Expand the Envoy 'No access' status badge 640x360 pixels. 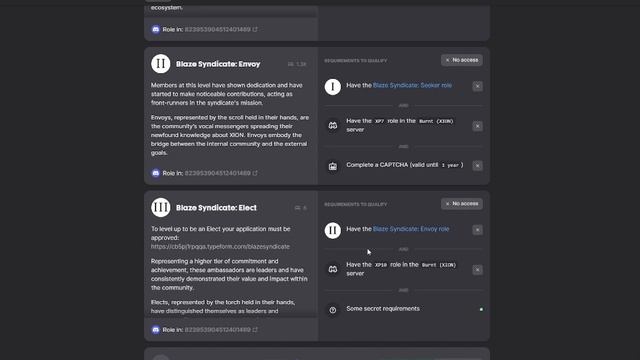point(462,60)
